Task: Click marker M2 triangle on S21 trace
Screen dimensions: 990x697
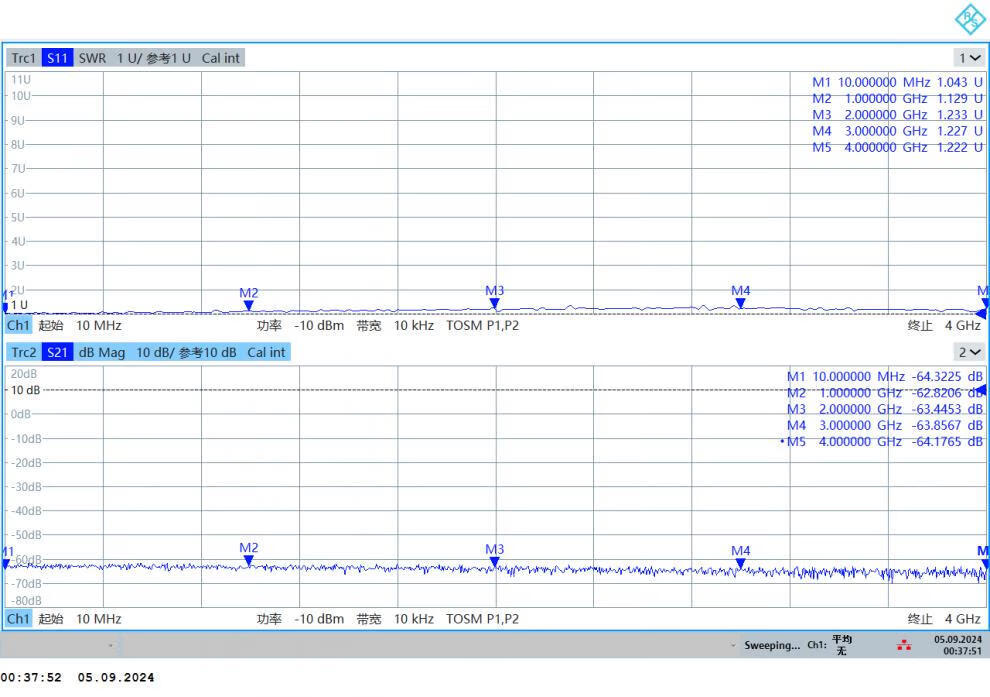Action: coord(248,561)
